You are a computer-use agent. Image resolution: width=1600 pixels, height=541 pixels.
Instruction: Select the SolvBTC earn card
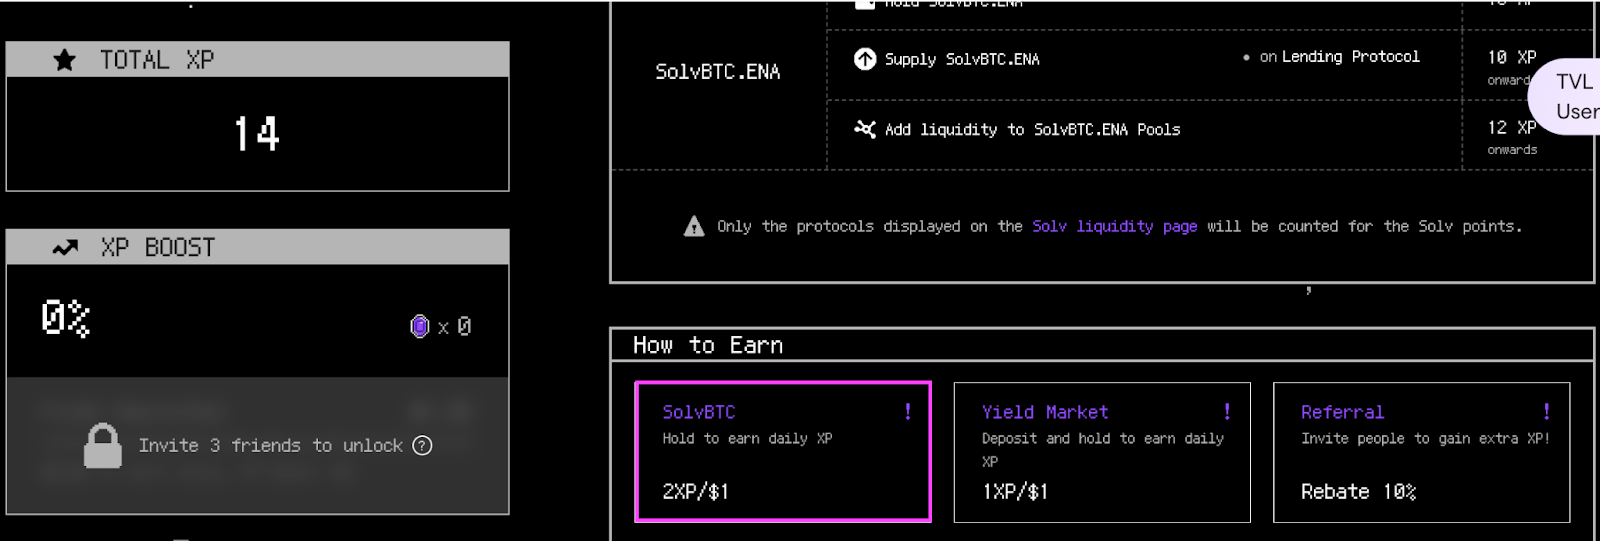(783, 451)
